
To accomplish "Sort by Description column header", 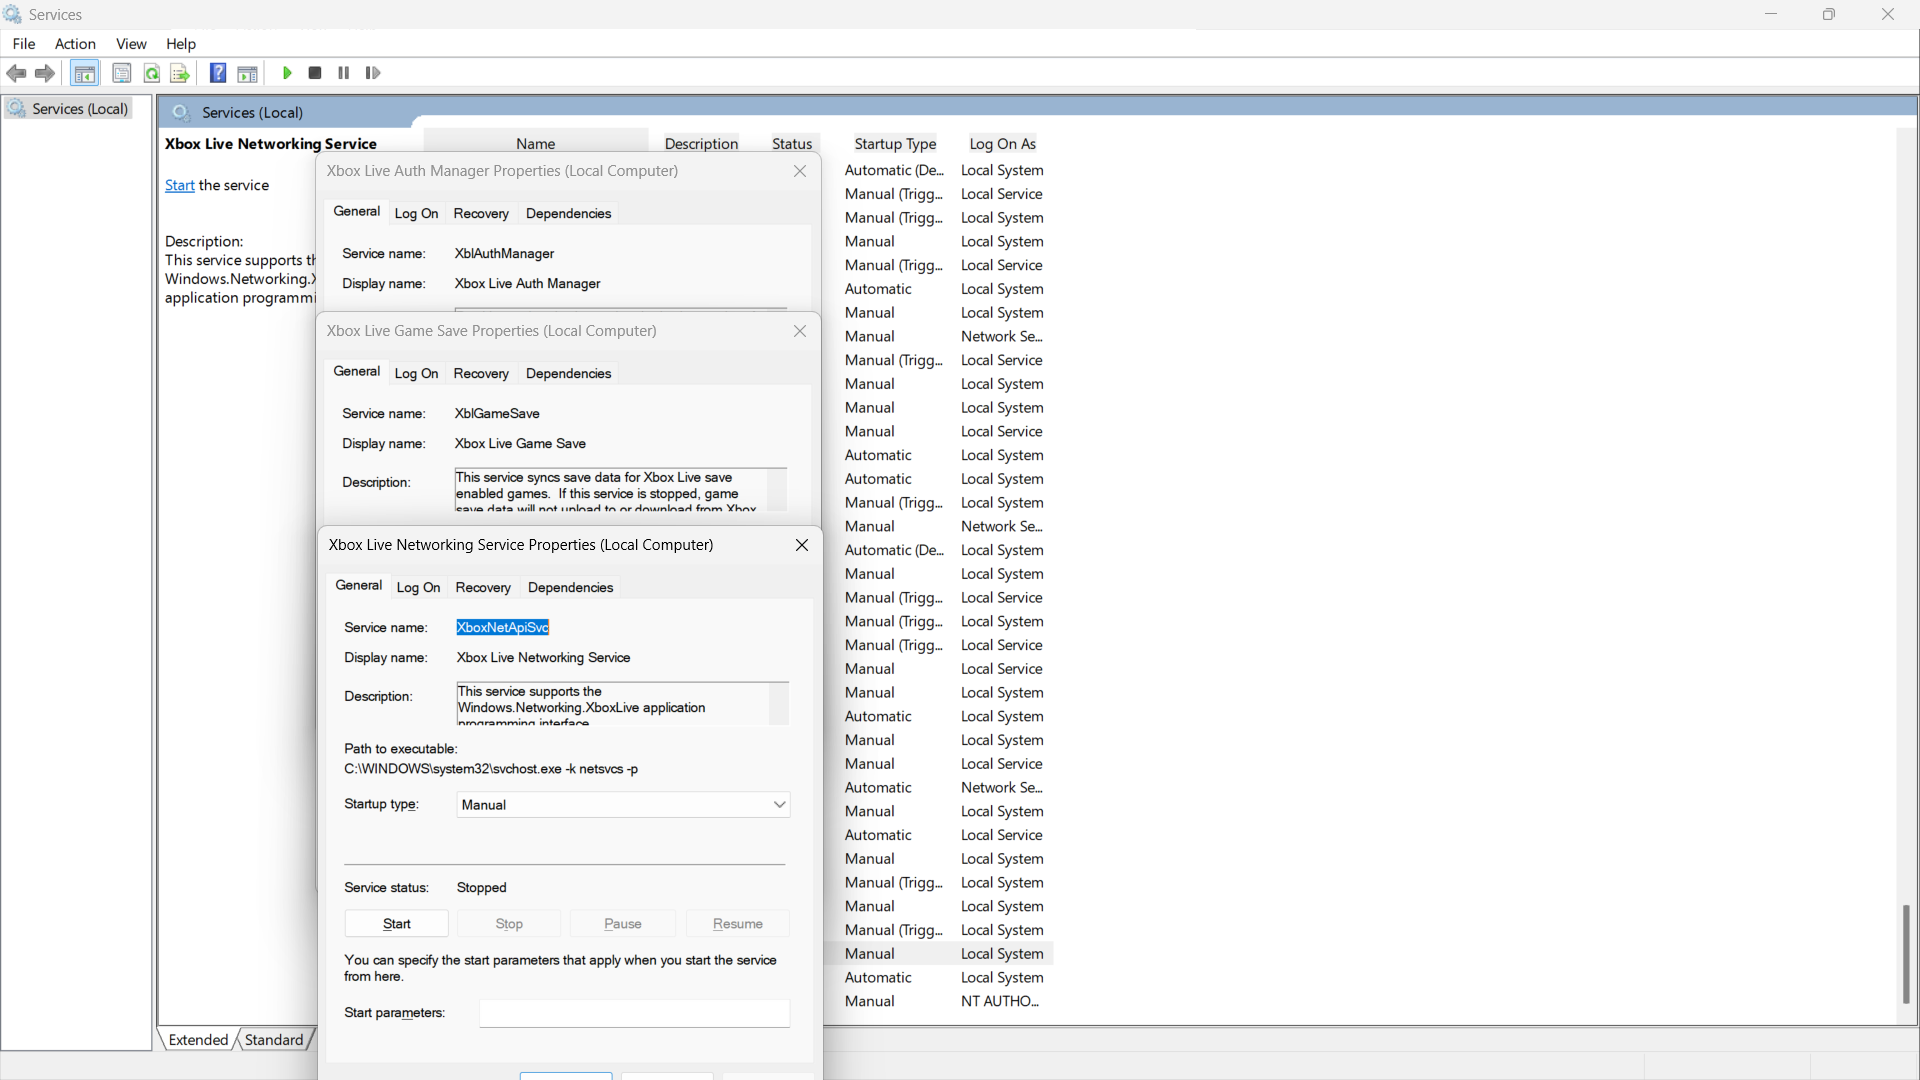I will coord(701,144).
